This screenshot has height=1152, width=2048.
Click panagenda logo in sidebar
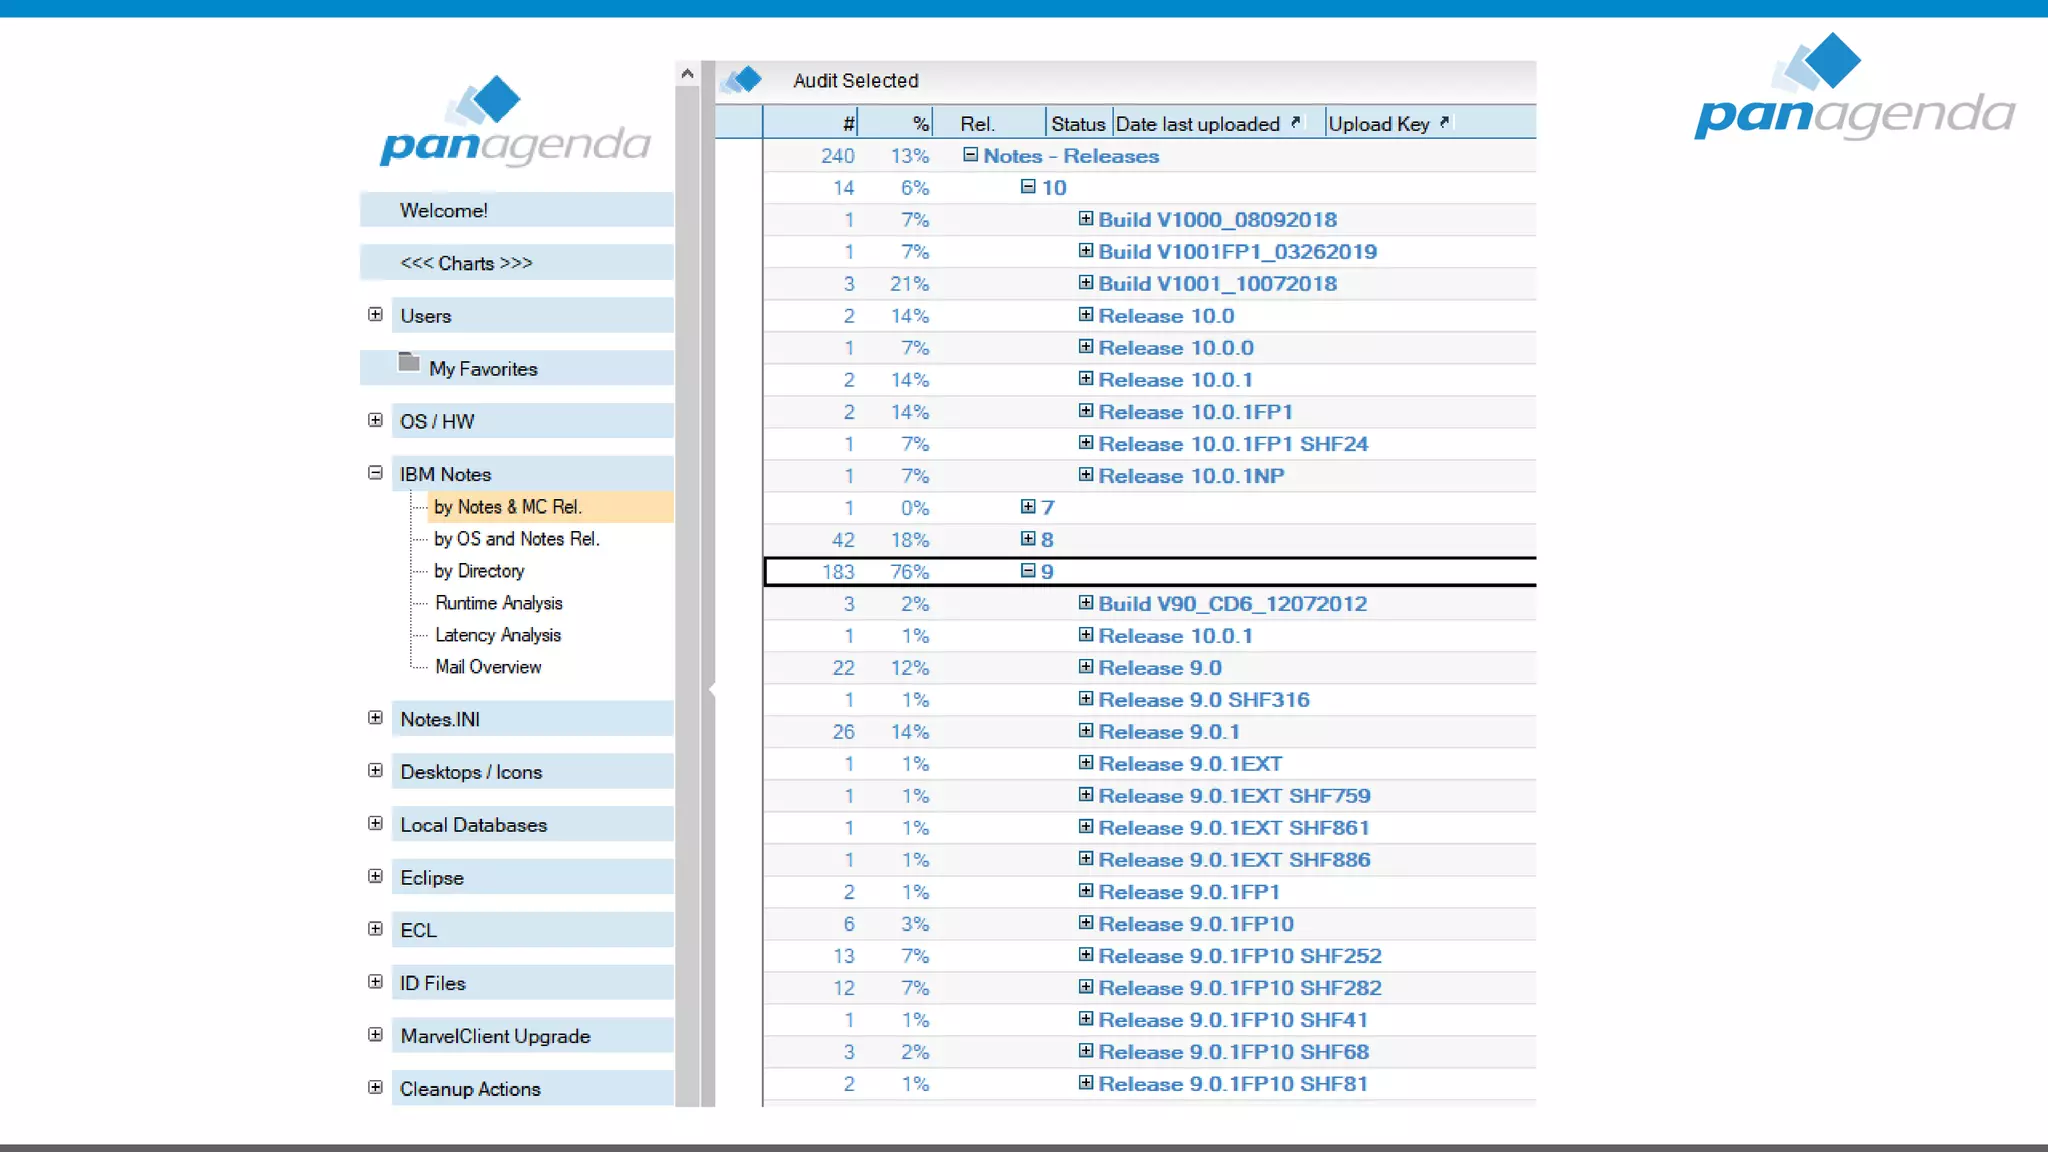coord(515,122)
